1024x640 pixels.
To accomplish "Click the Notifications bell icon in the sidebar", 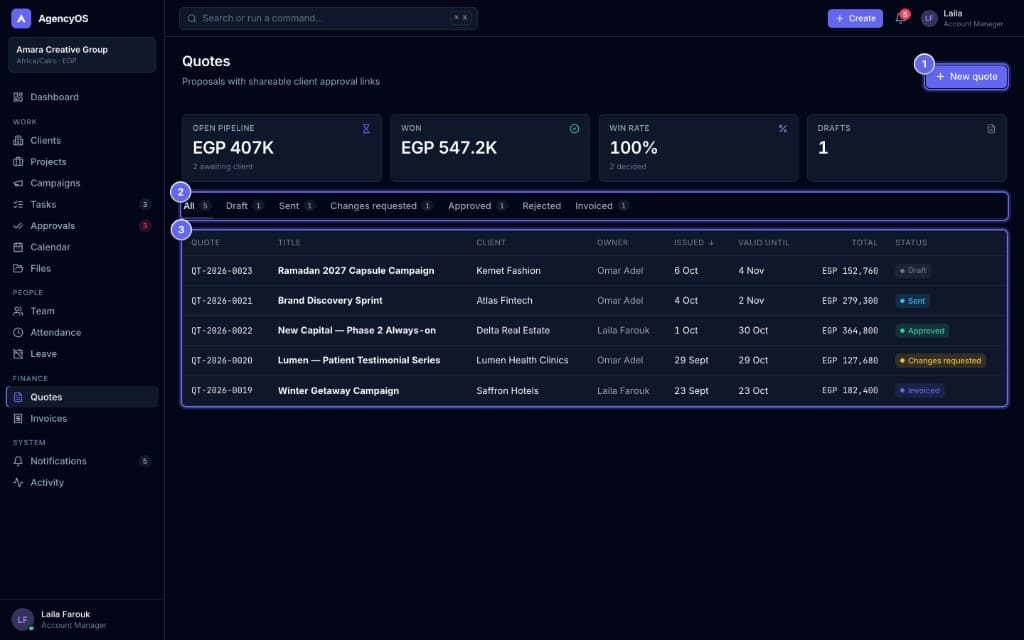I will [x=18, y=461].
